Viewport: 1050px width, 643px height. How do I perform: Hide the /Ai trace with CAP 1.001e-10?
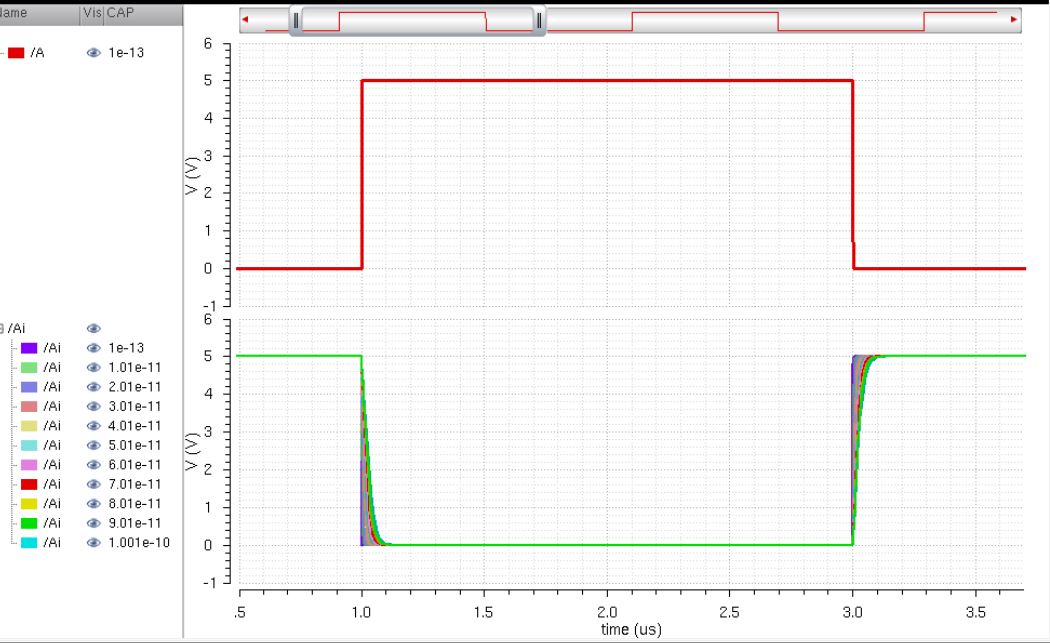(x=94, y=543)
